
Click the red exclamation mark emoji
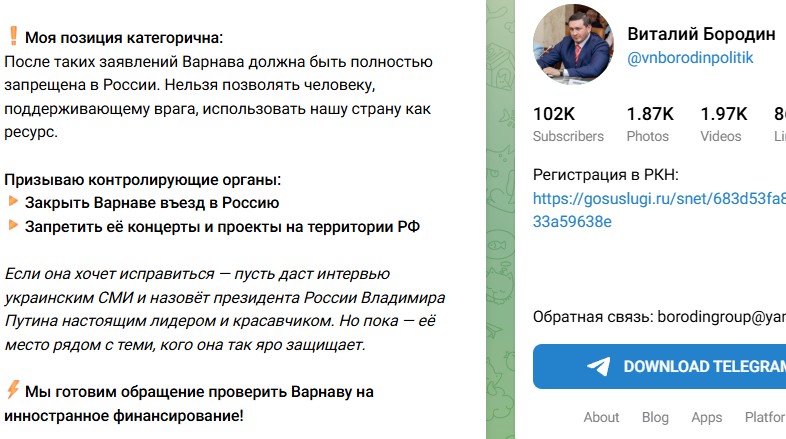tap(13, 38)
